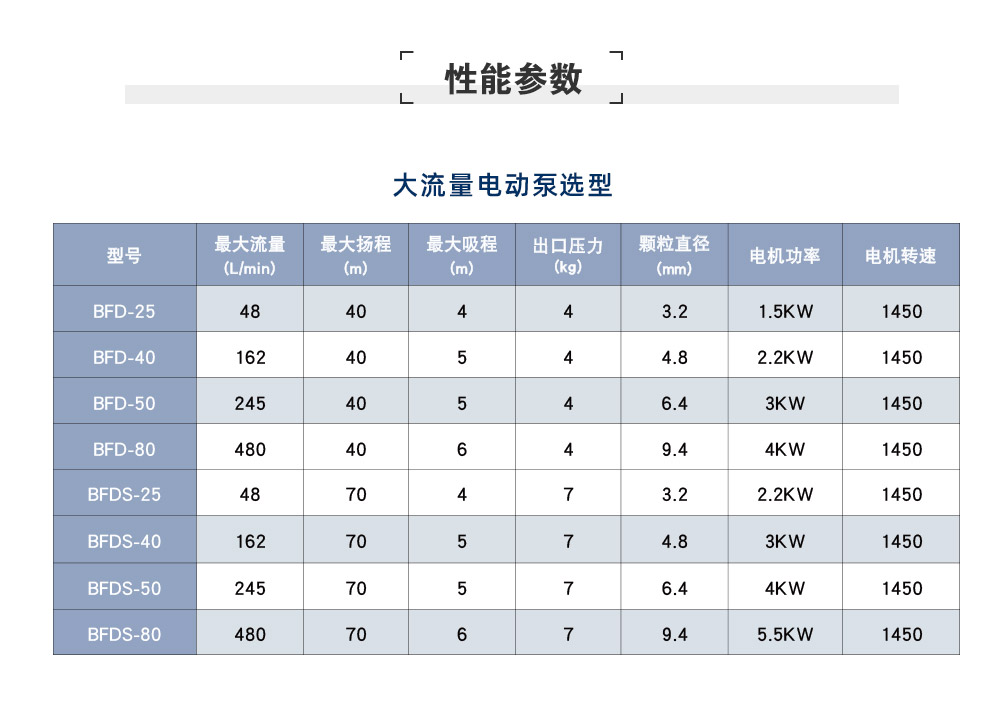Screen dimensions: 1000x707
Task: Click the BFDS-50 model cell
Action: (124, 588)
